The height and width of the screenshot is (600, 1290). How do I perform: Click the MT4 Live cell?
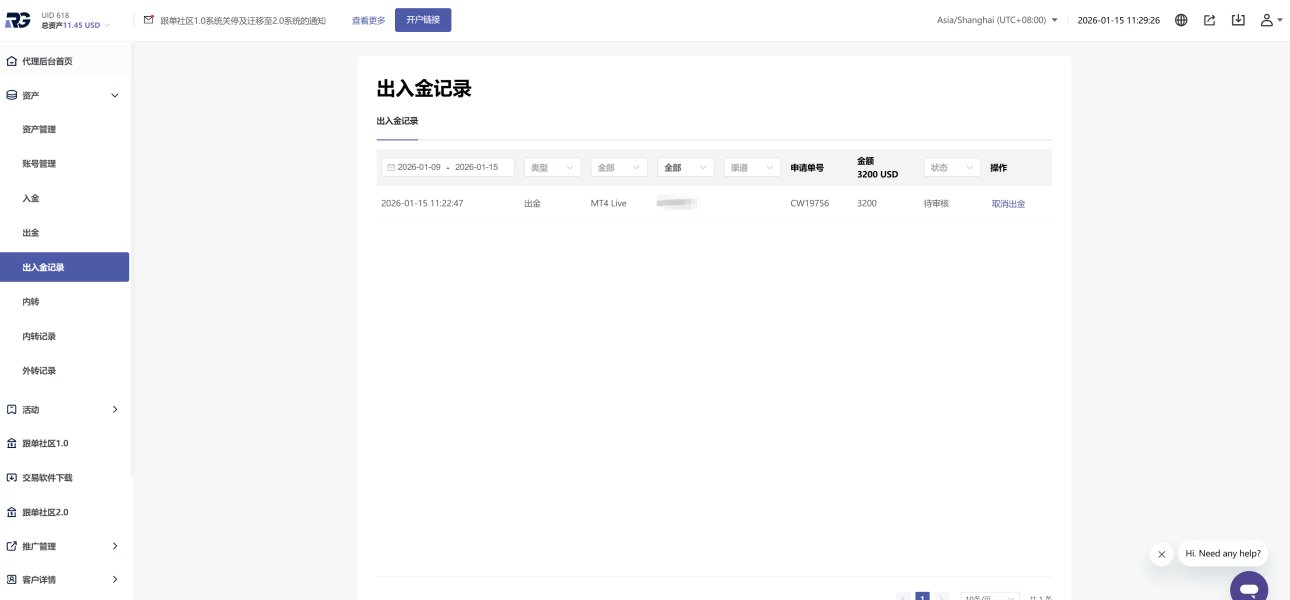[608, 203]
